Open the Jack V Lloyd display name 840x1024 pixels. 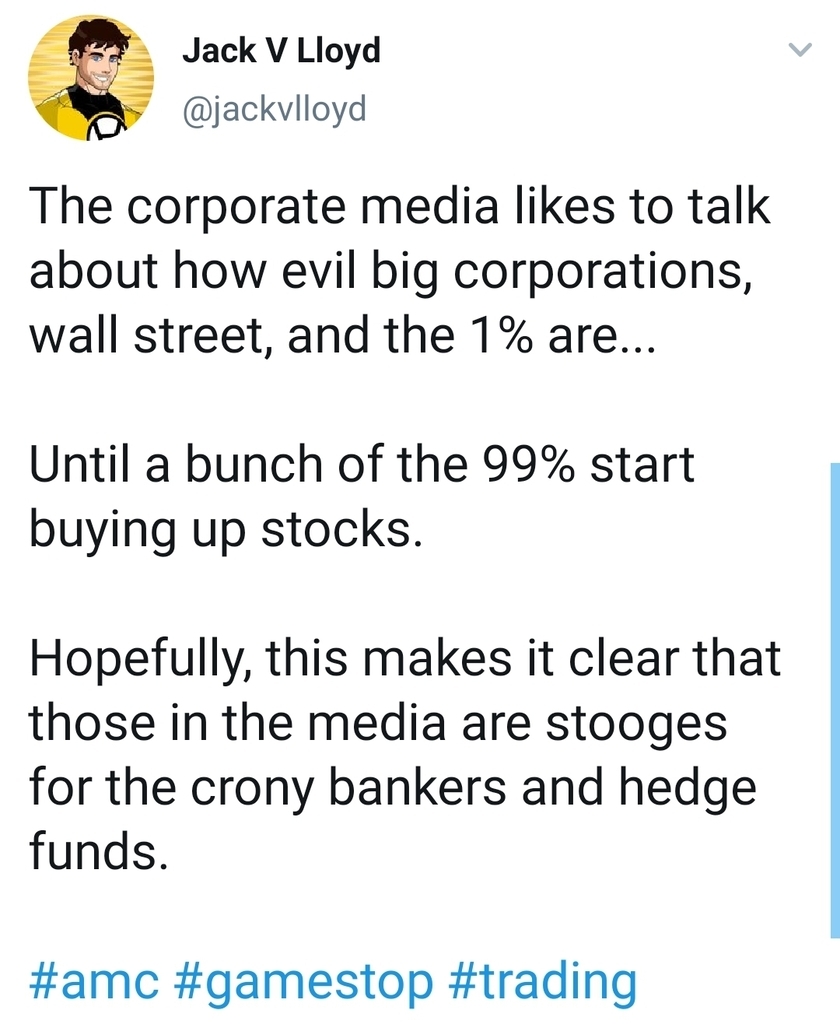click(x=281, y=51)
